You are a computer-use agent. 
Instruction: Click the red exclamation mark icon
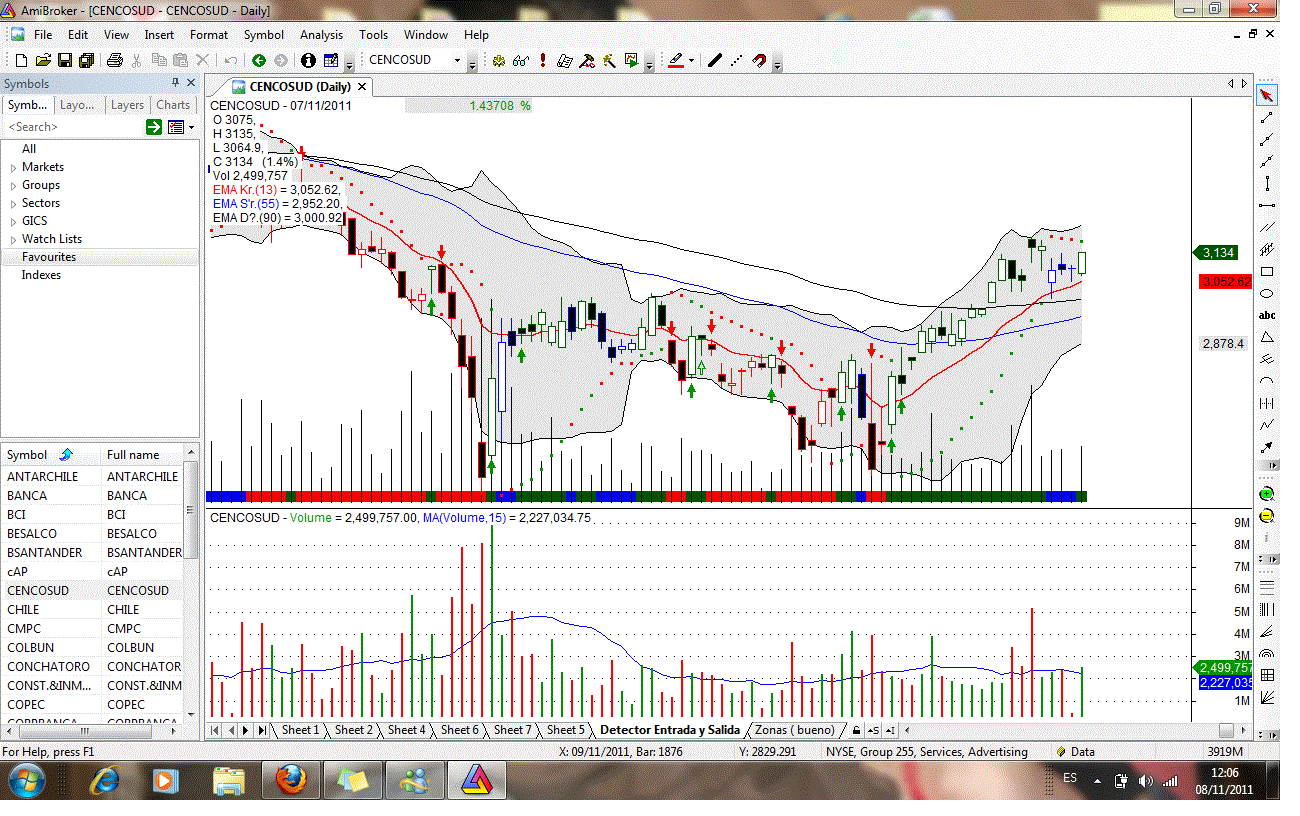coord(542,61)
